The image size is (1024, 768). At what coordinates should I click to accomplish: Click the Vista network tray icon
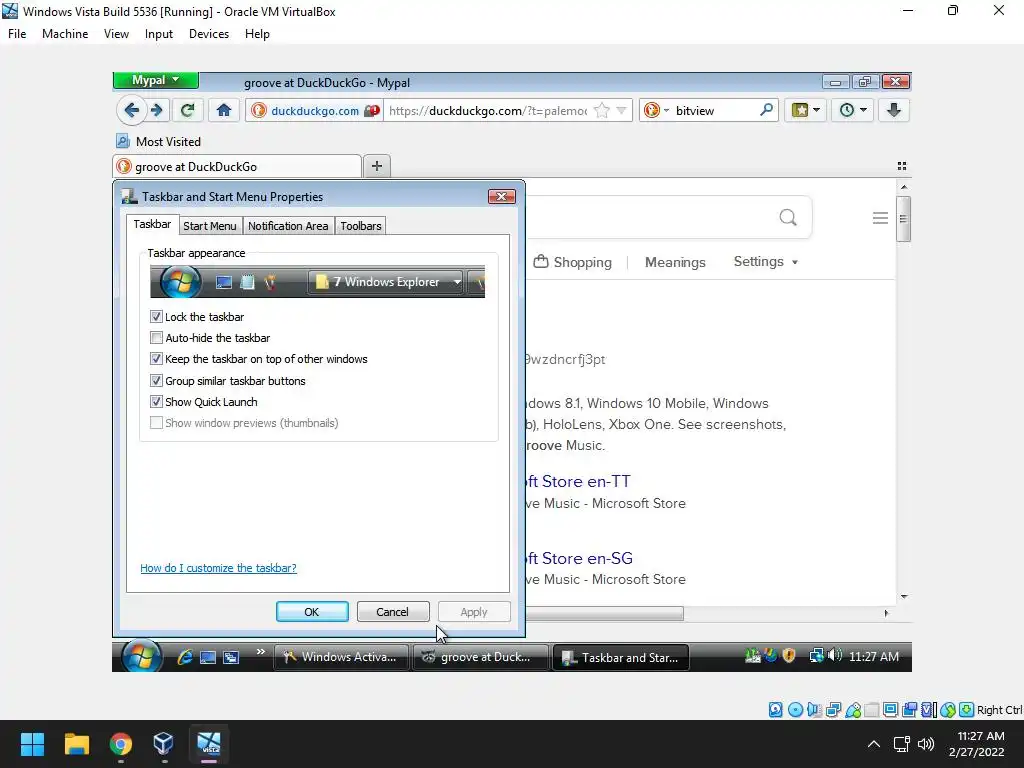(x=816, y=656)
